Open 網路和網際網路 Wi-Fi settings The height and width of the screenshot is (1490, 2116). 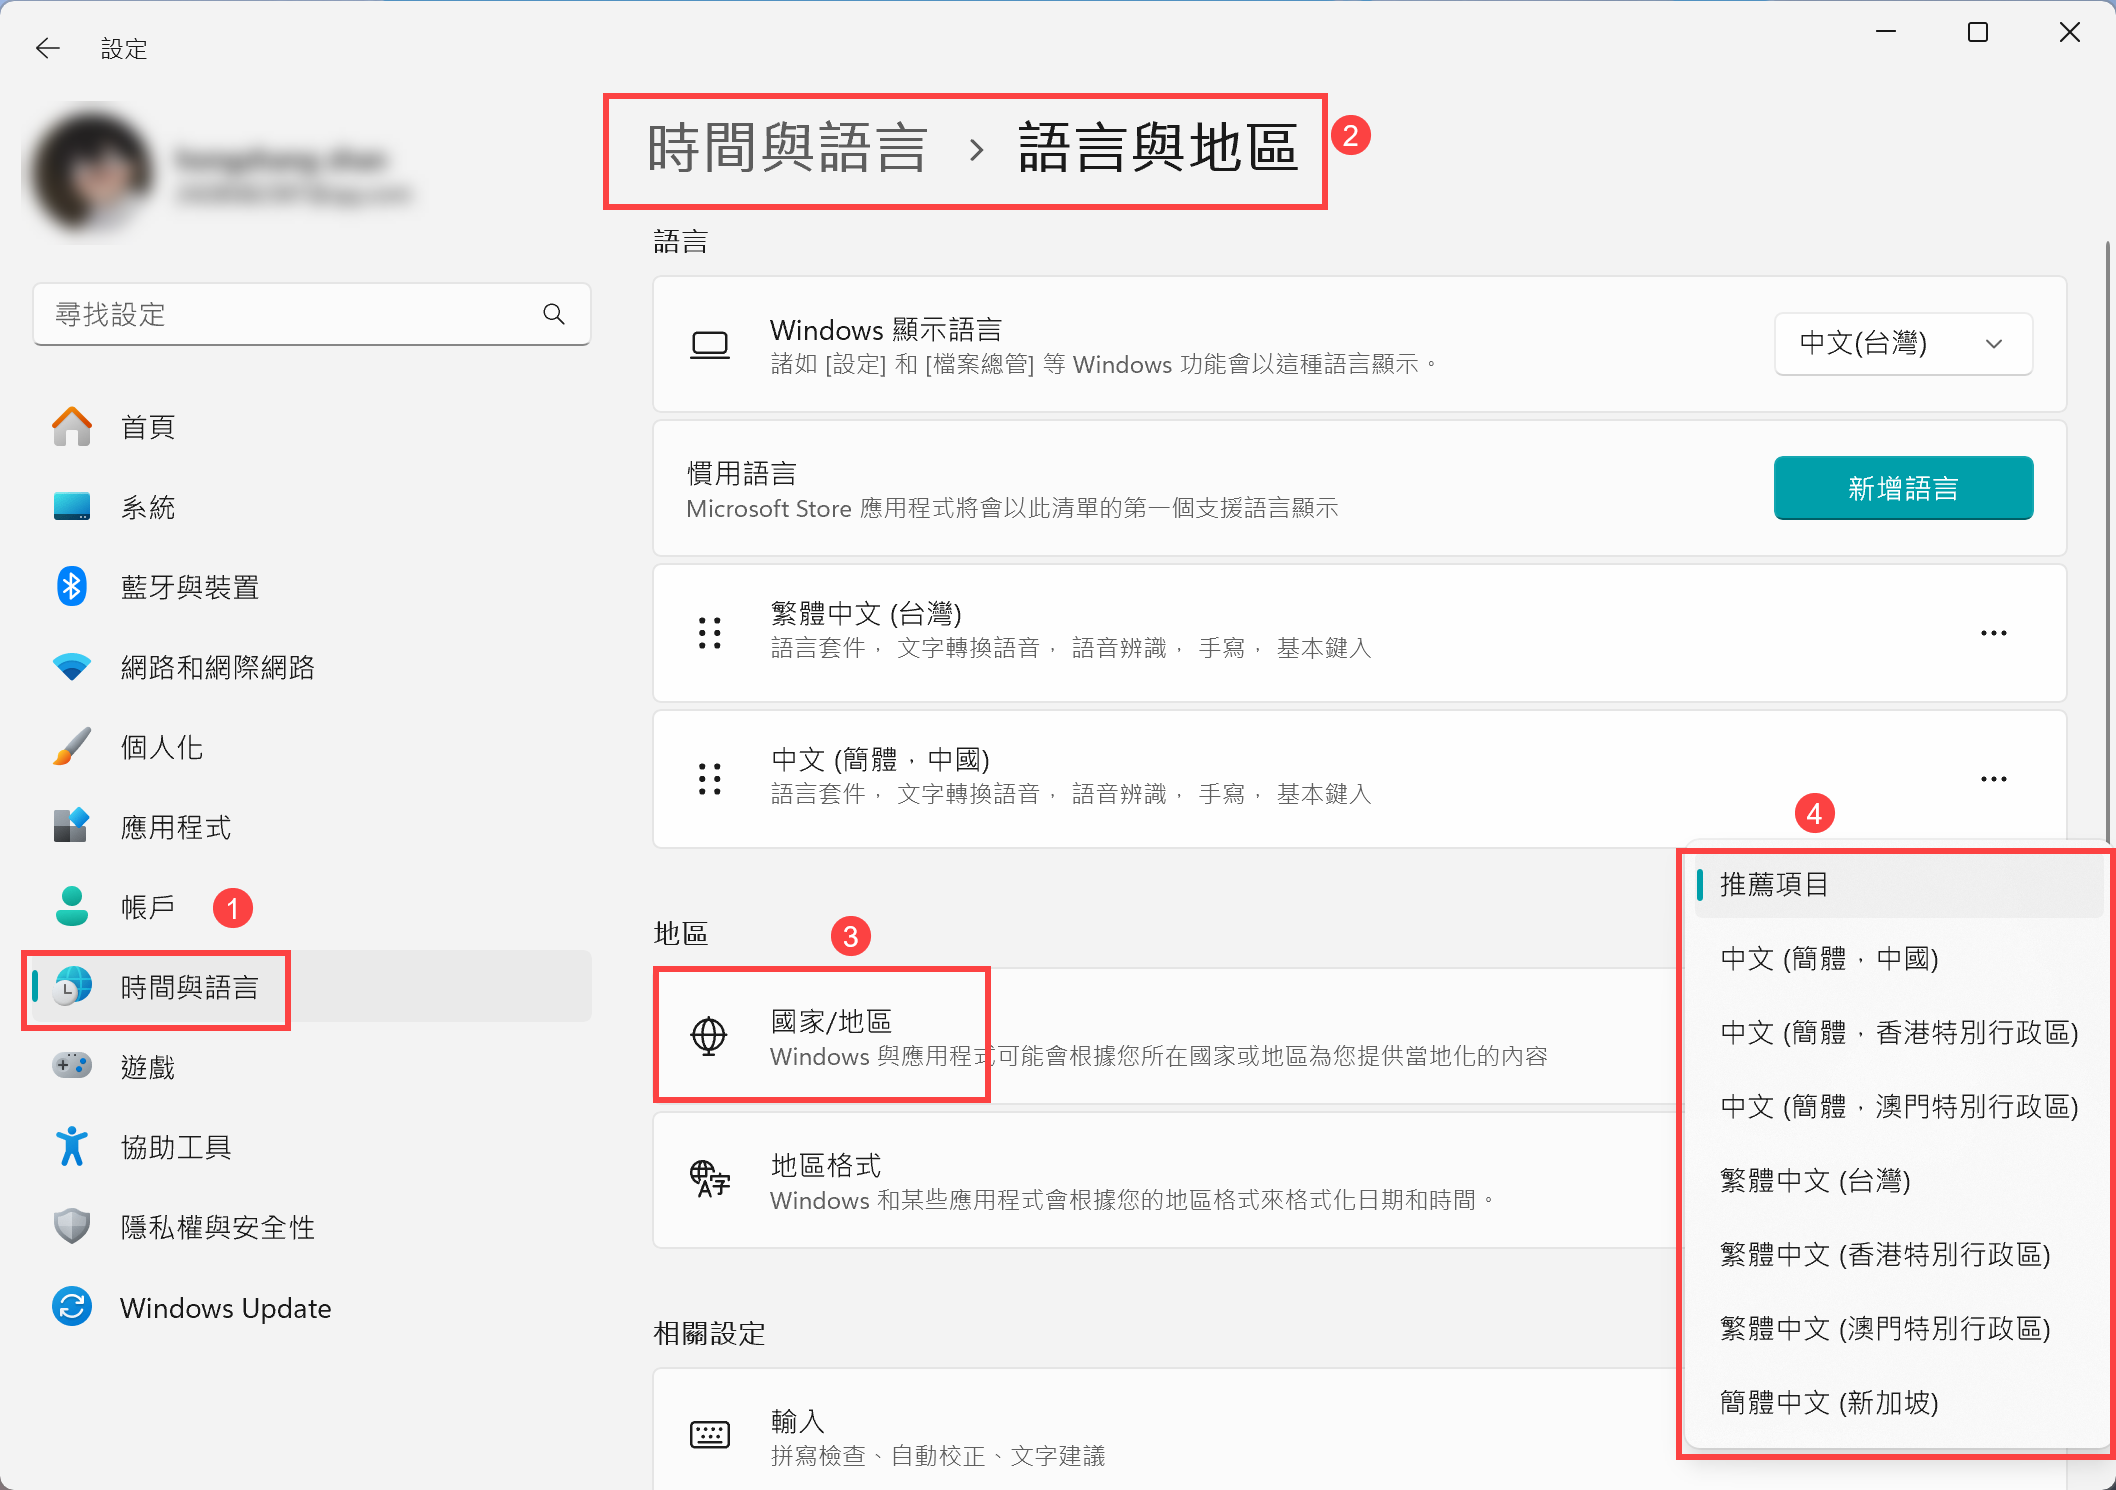point(217,667)
